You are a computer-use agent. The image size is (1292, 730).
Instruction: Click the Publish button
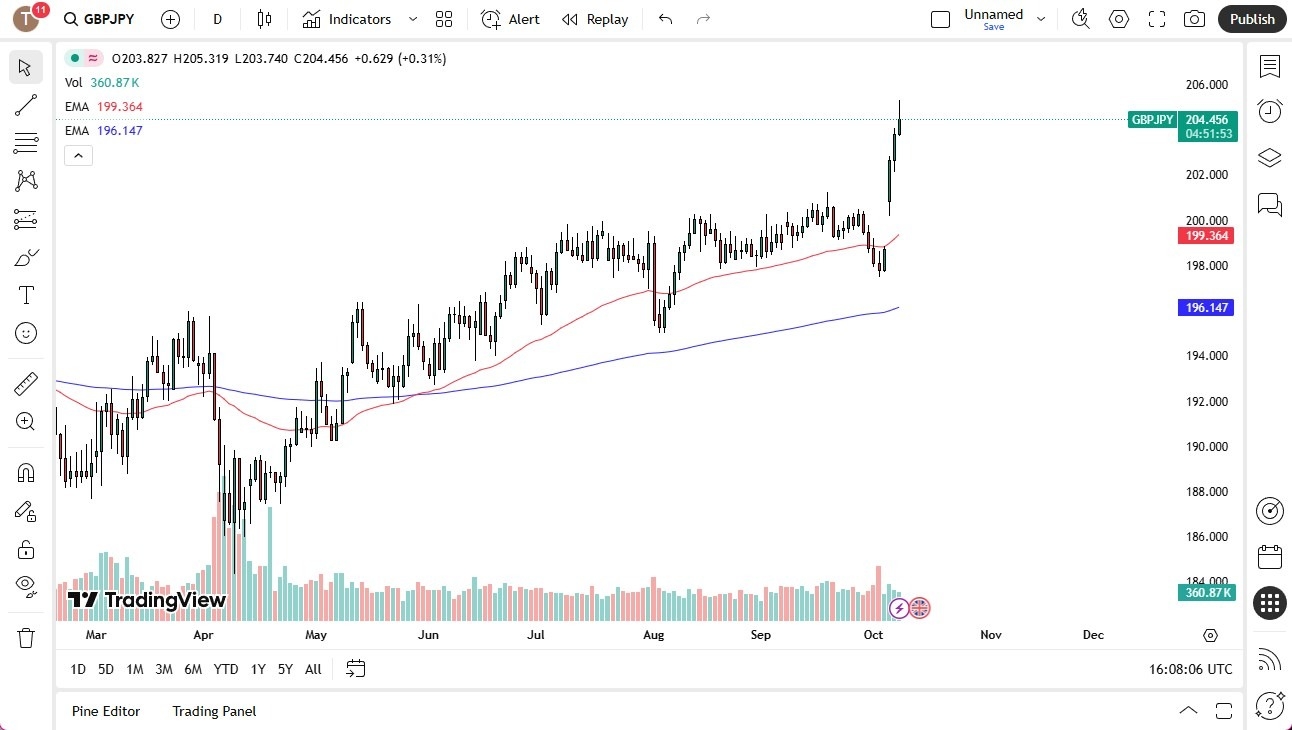click(x=1251, y=19)
